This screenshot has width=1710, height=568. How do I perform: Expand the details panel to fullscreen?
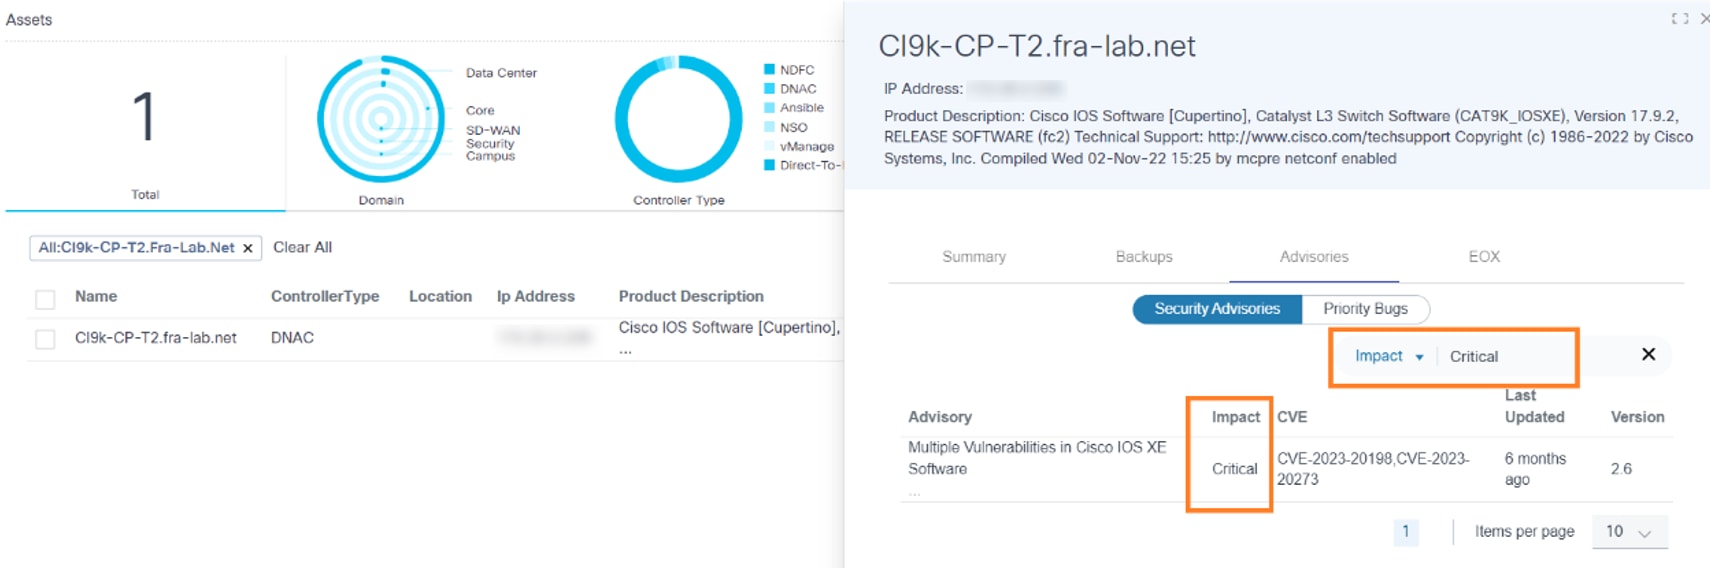coord(1679,19)
